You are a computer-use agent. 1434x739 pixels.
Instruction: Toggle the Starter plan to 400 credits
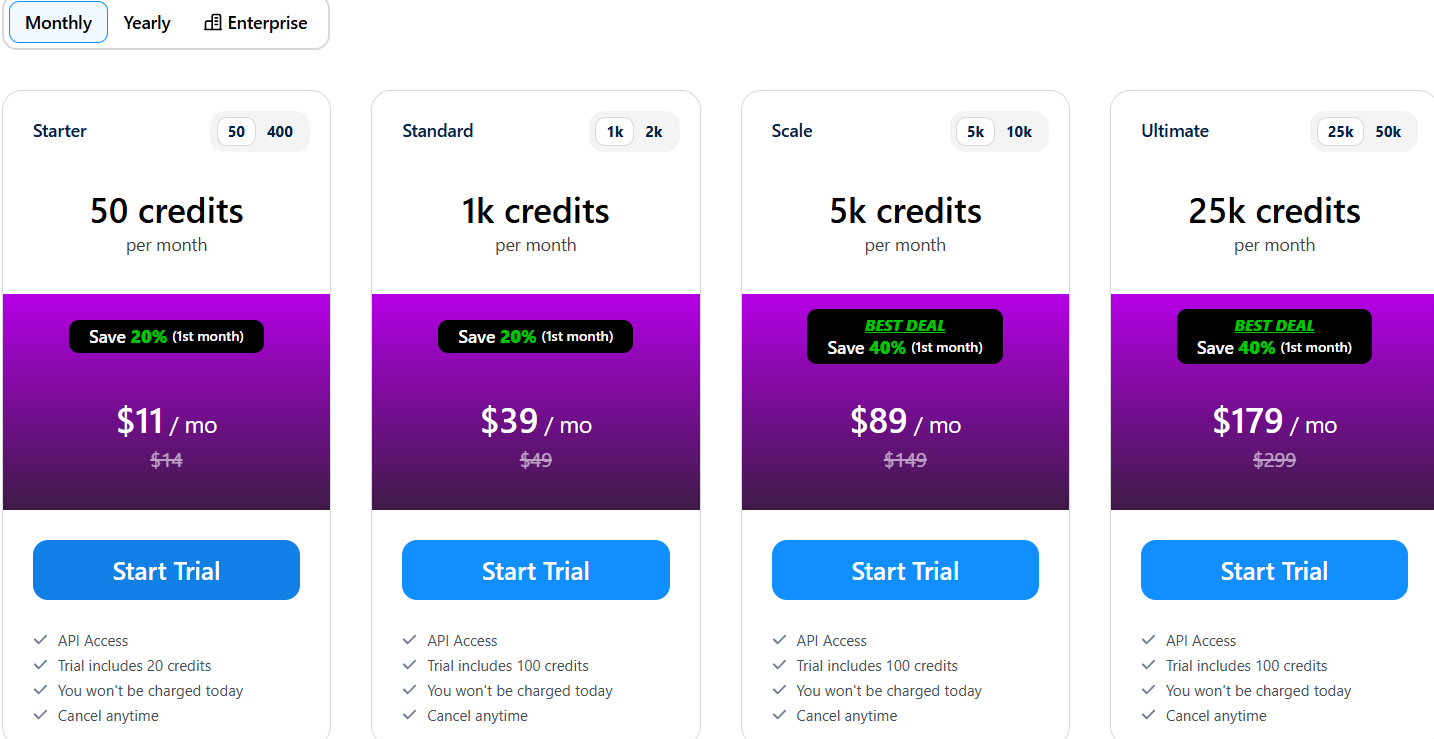[x=280, y=131]
